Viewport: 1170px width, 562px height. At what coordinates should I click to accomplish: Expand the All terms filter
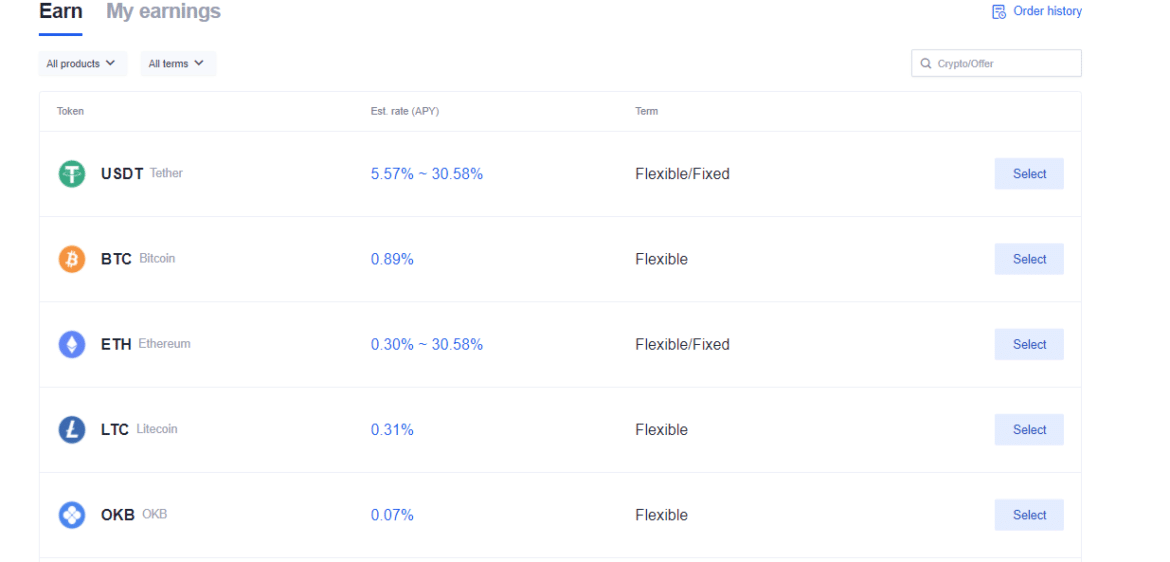click(177, 64)
